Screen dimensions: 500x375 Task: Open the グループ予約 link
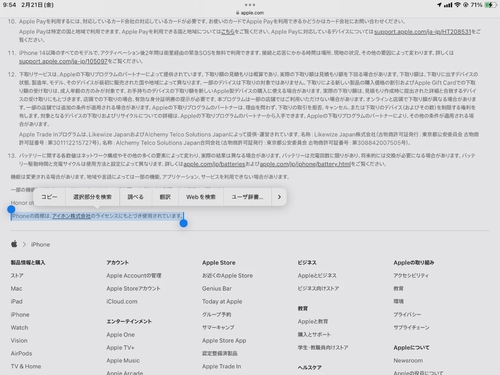click(x=217, y=315)
